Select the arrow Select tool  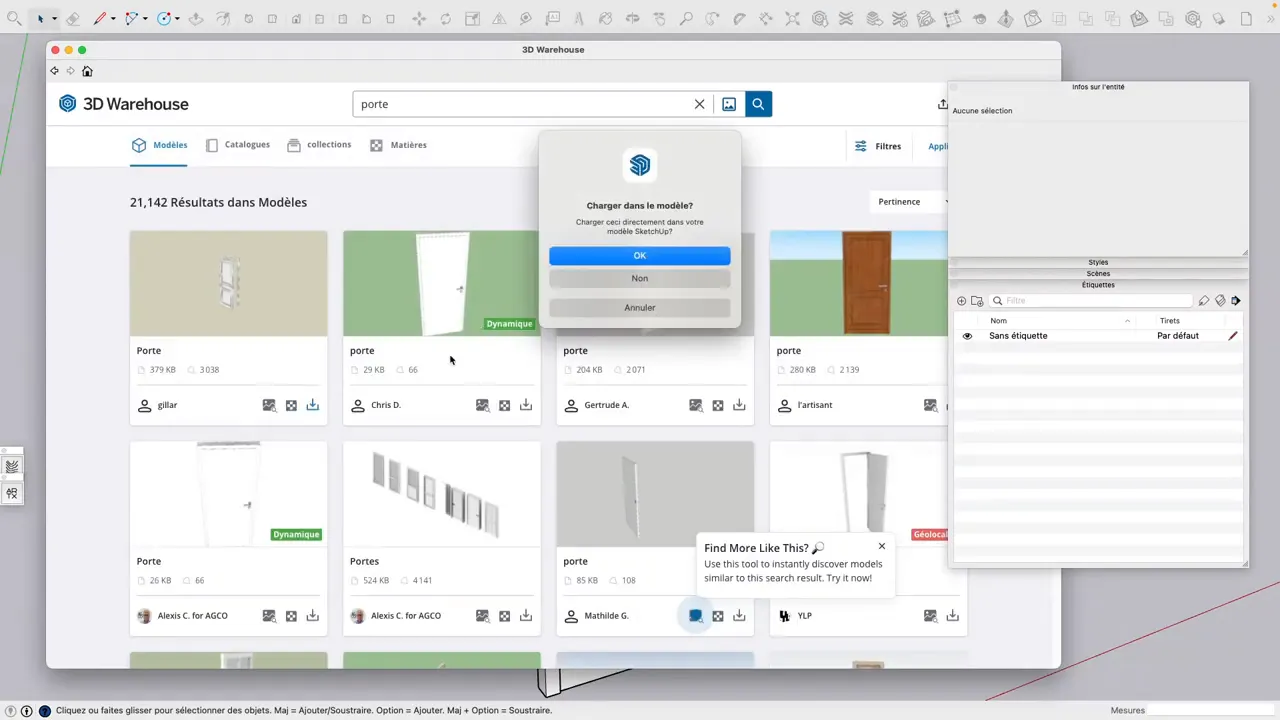tap(40, 18)
